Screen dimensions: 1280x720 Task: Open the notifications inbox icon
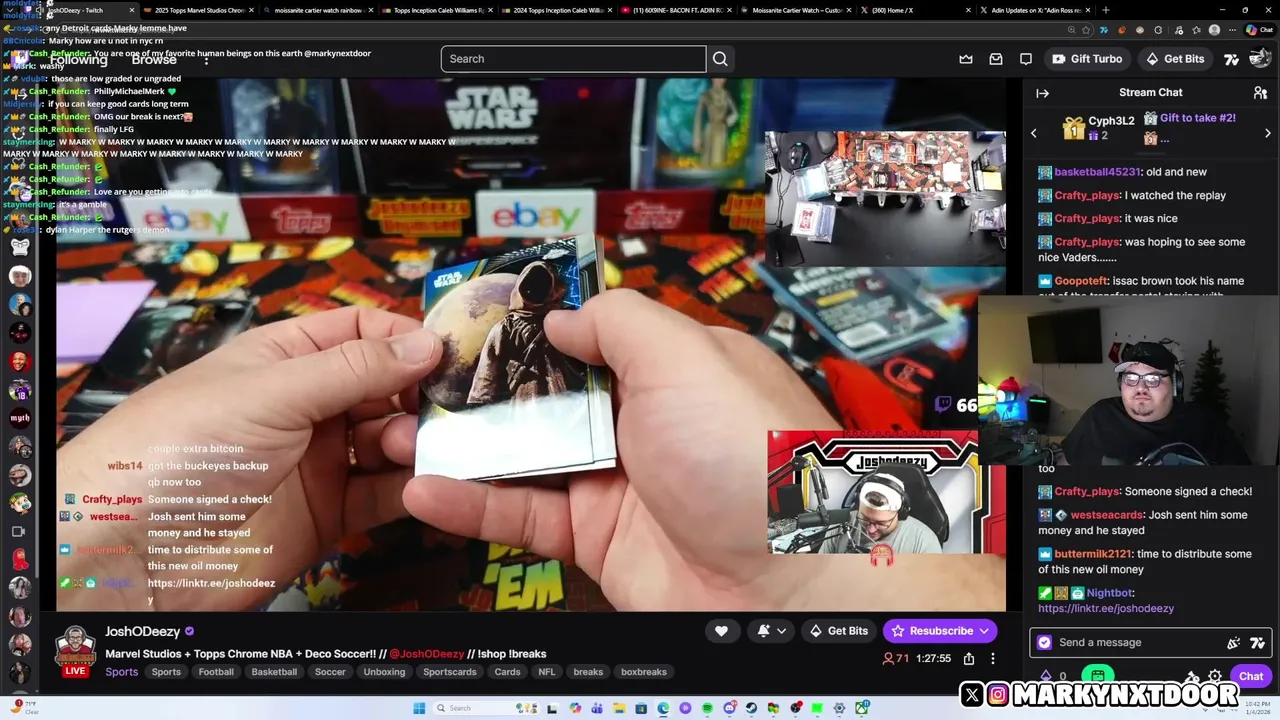coord(996,59)
